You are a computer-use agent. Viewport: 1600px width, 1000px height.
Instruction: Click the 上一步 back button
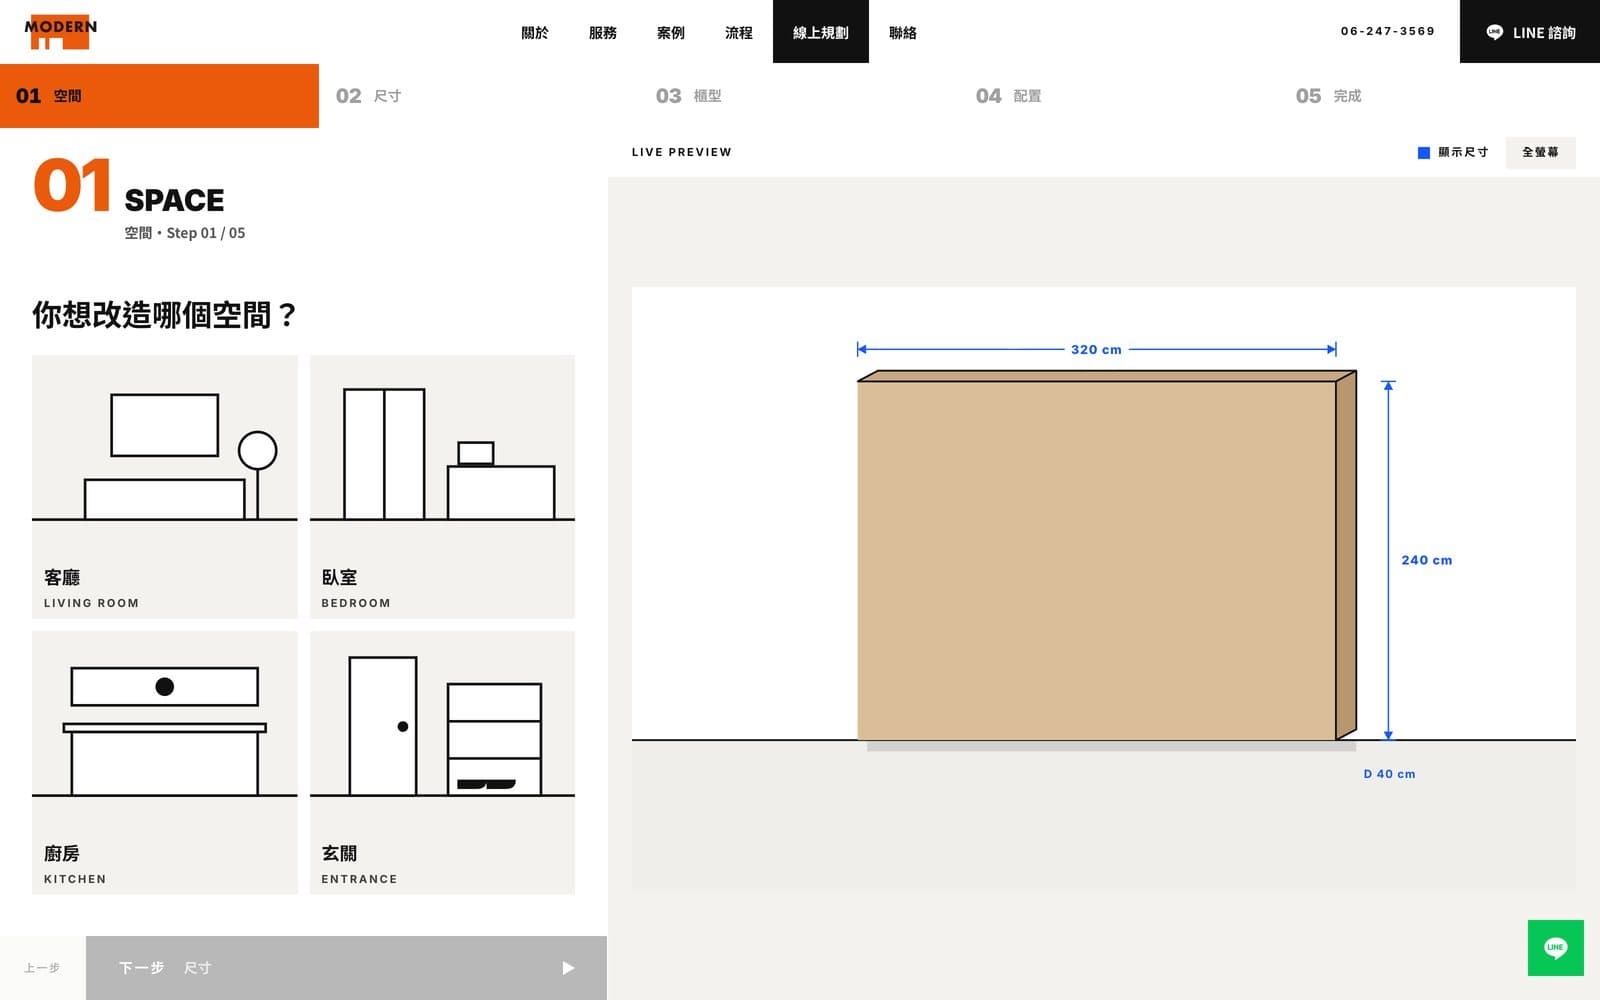pyautogui.click(x=42, y=968)
